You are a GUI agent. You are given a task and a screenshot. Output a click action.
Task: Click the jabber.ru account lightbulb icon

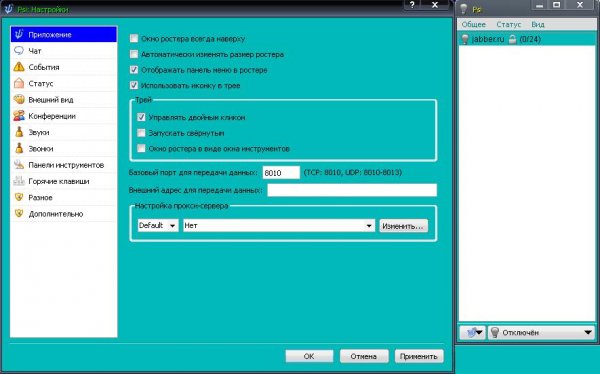pyautogui.click(x=465, y=39)
